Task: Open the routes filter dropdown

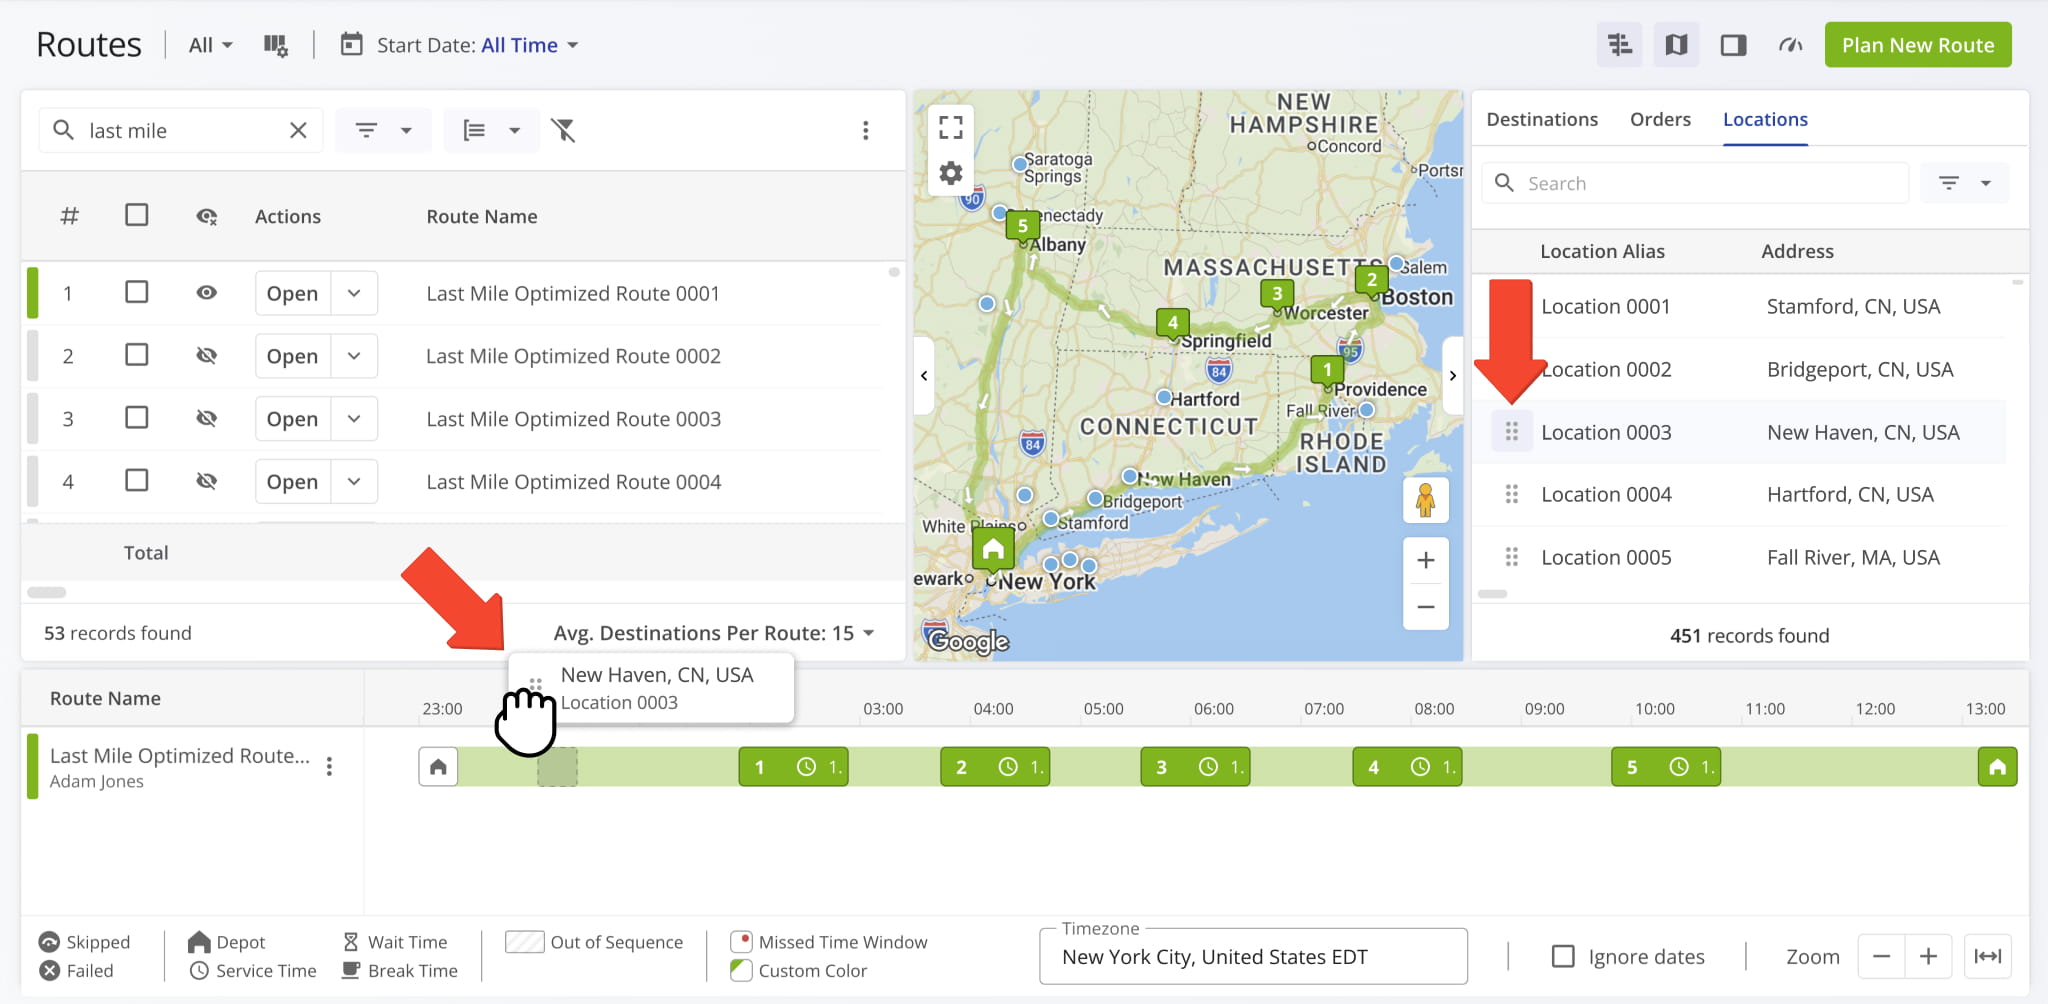Action: tap(383, 130)
